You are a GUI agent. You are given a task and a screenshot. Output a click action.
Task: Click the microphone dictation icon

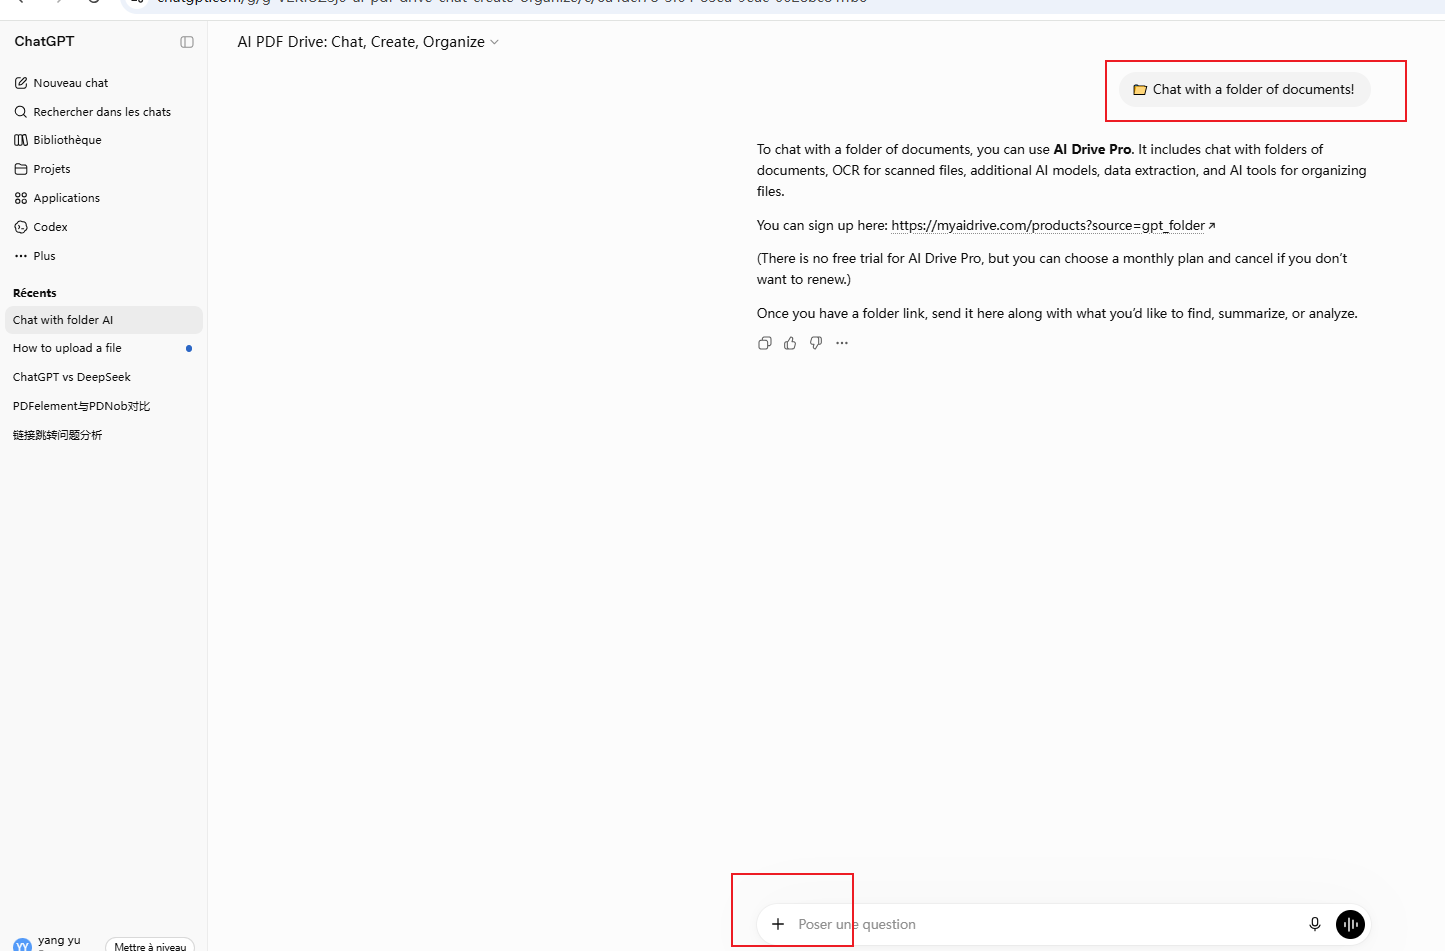pos(1315,924)
